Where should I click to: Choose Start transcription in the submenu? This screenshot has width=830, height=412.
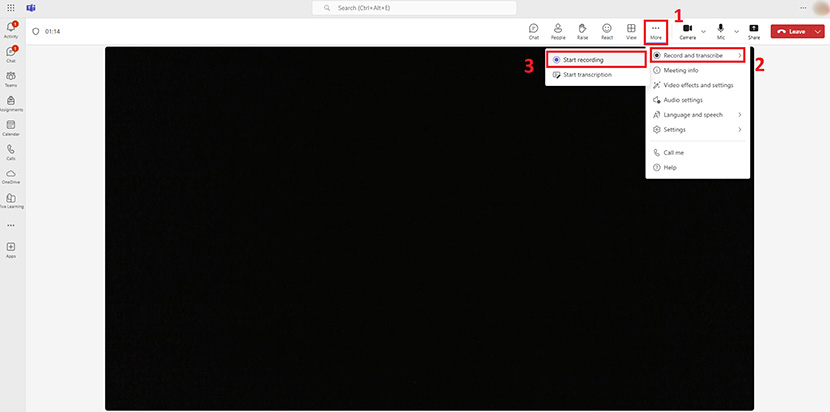pos(596,75)
